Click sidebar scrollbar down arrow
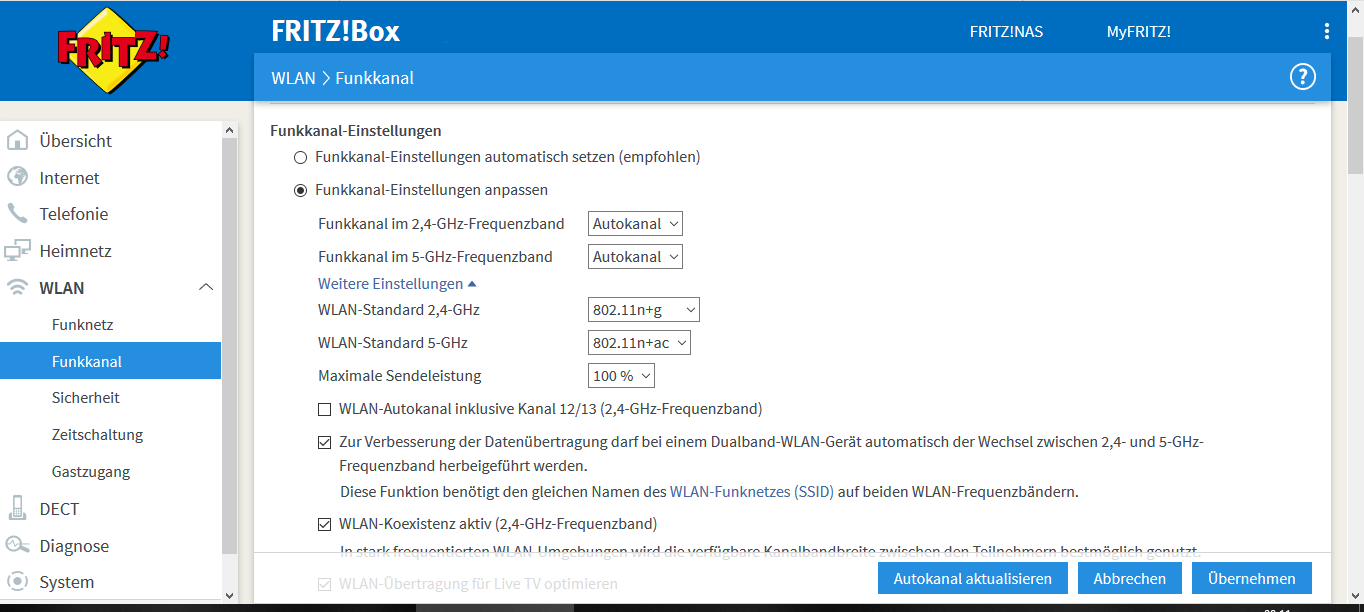This screenshot has width=1364, height=612. point(229,594)
